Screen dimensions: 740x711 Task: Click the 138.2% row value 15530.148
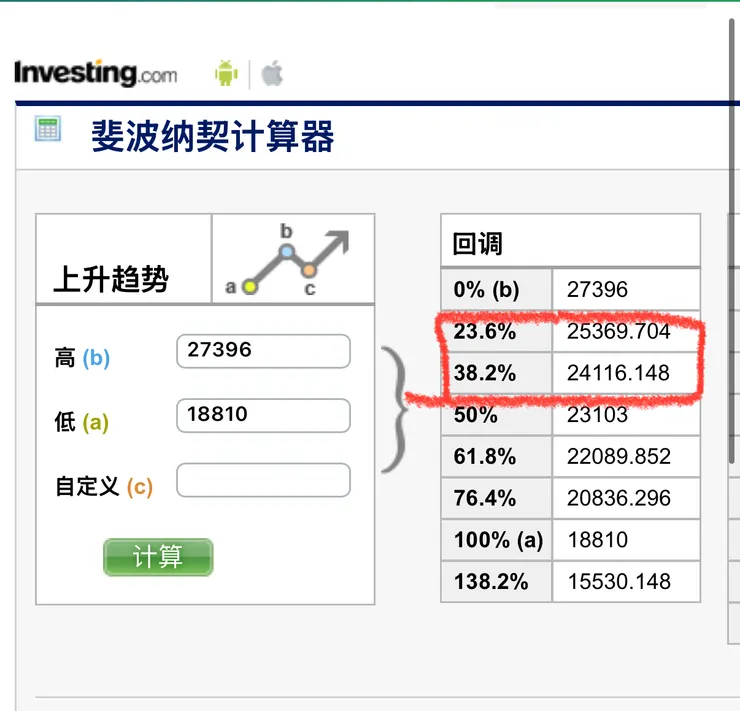pos(618,581)
